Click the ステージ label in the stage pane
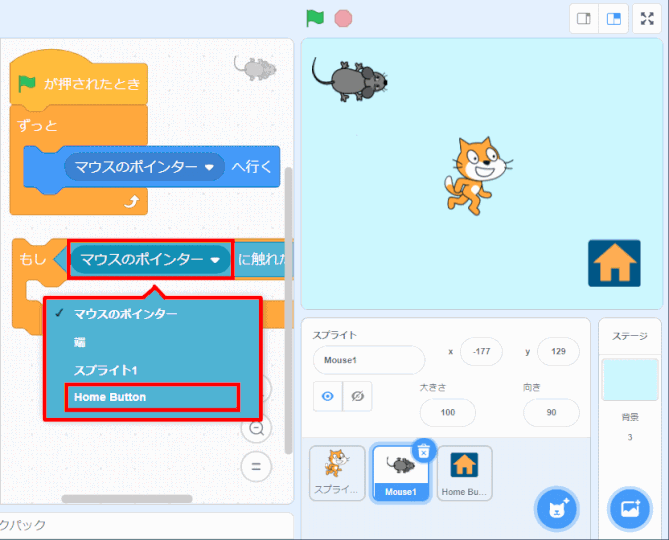 tap(630, 336)
